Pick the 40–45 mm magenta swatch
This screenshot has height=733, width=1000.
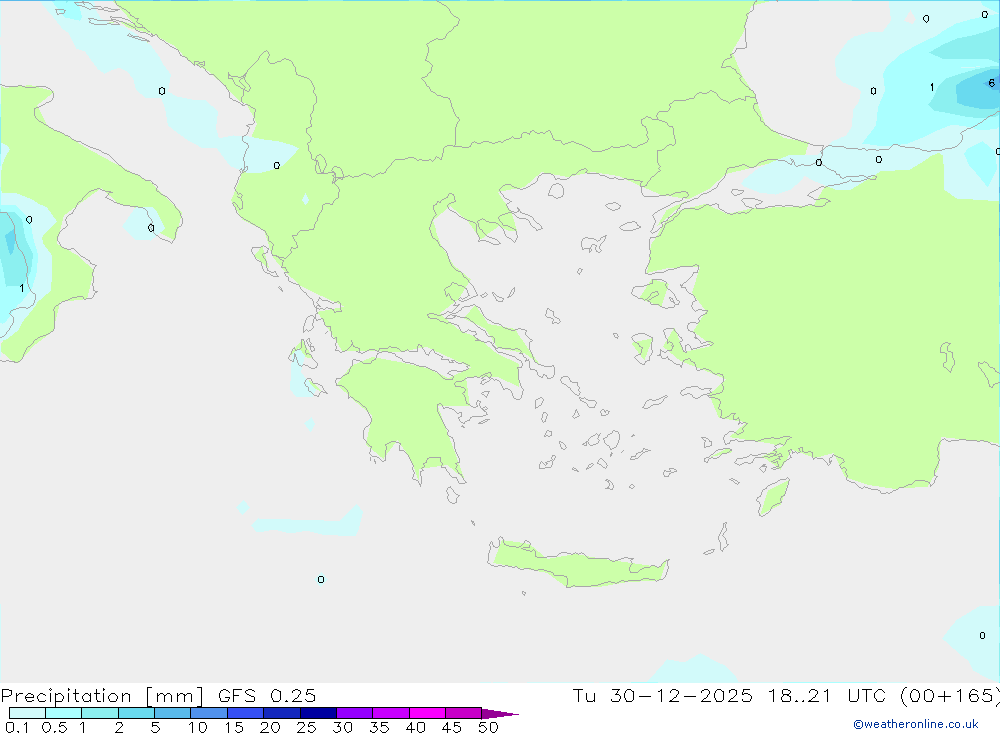pos(427,713)
